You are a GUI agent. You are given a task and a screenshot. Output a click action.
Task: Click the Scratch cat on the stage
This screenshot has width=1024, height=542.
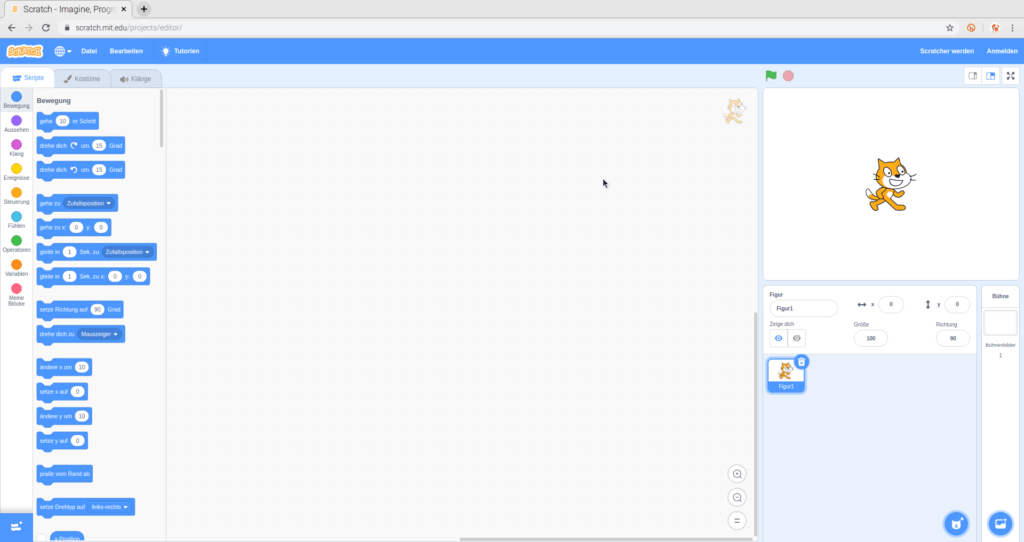pos(889,184)
